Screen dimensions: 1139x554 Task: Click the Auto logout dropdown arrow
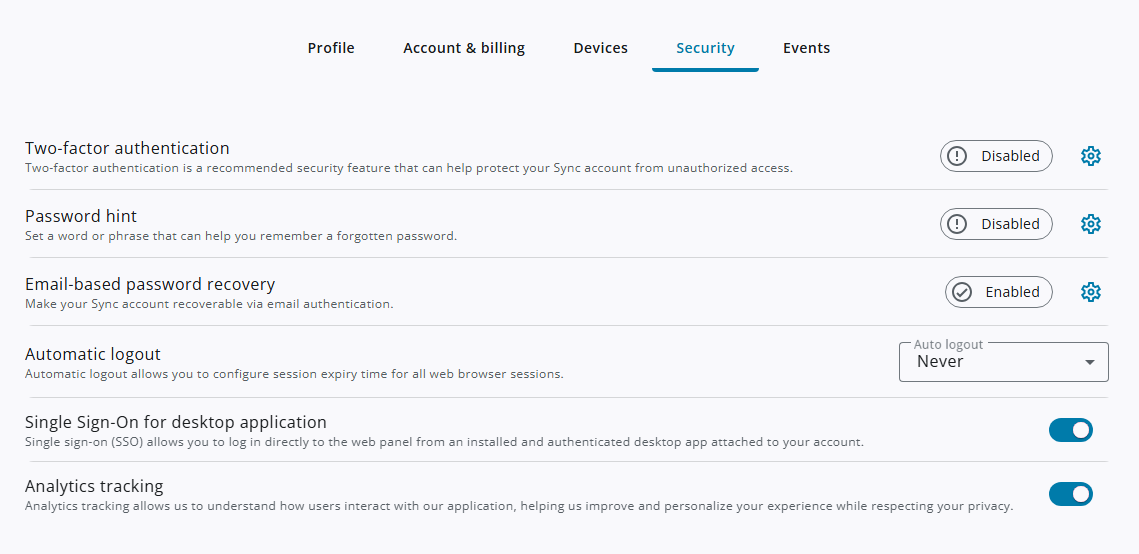coord(1090,362)
